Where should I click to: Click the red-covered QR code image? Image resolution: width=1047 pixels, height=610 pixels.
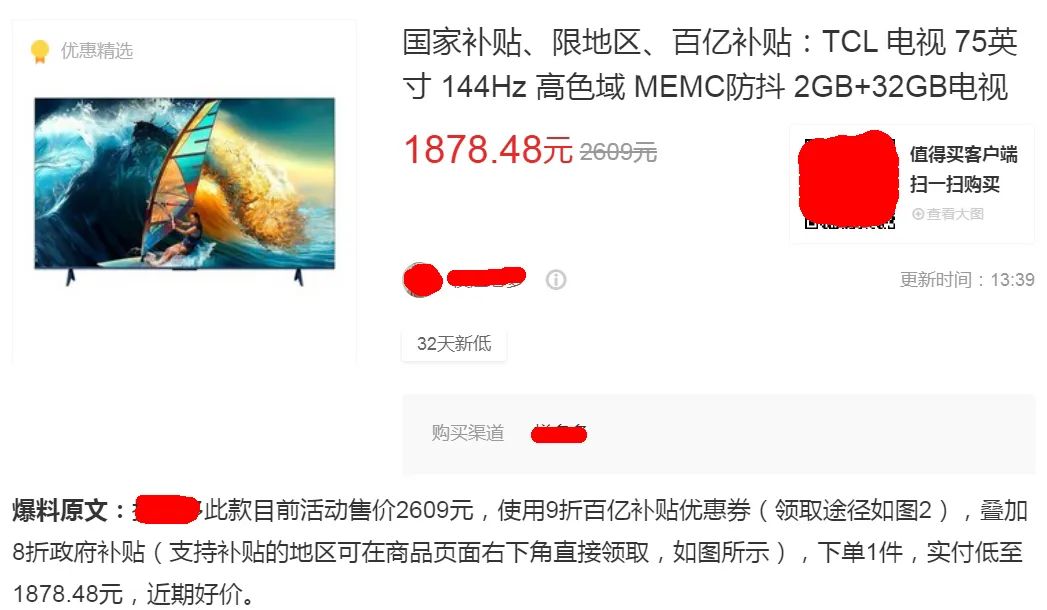(x=849, y=180)
